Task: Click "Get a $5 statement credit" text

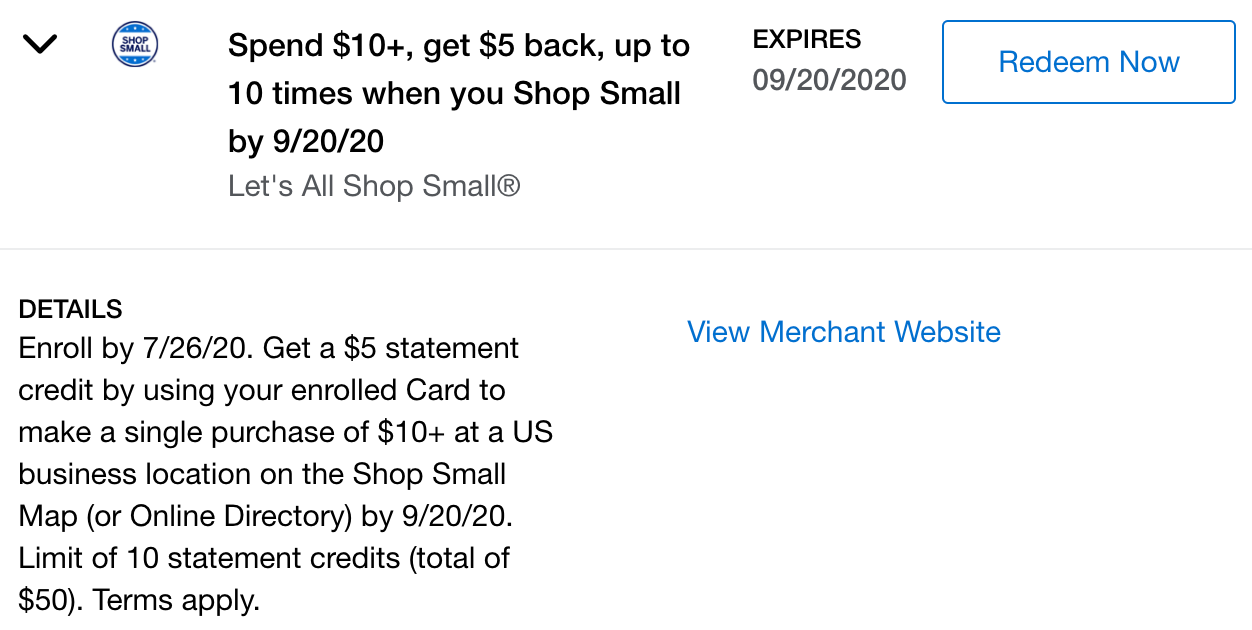Action: tap(270, 370)
